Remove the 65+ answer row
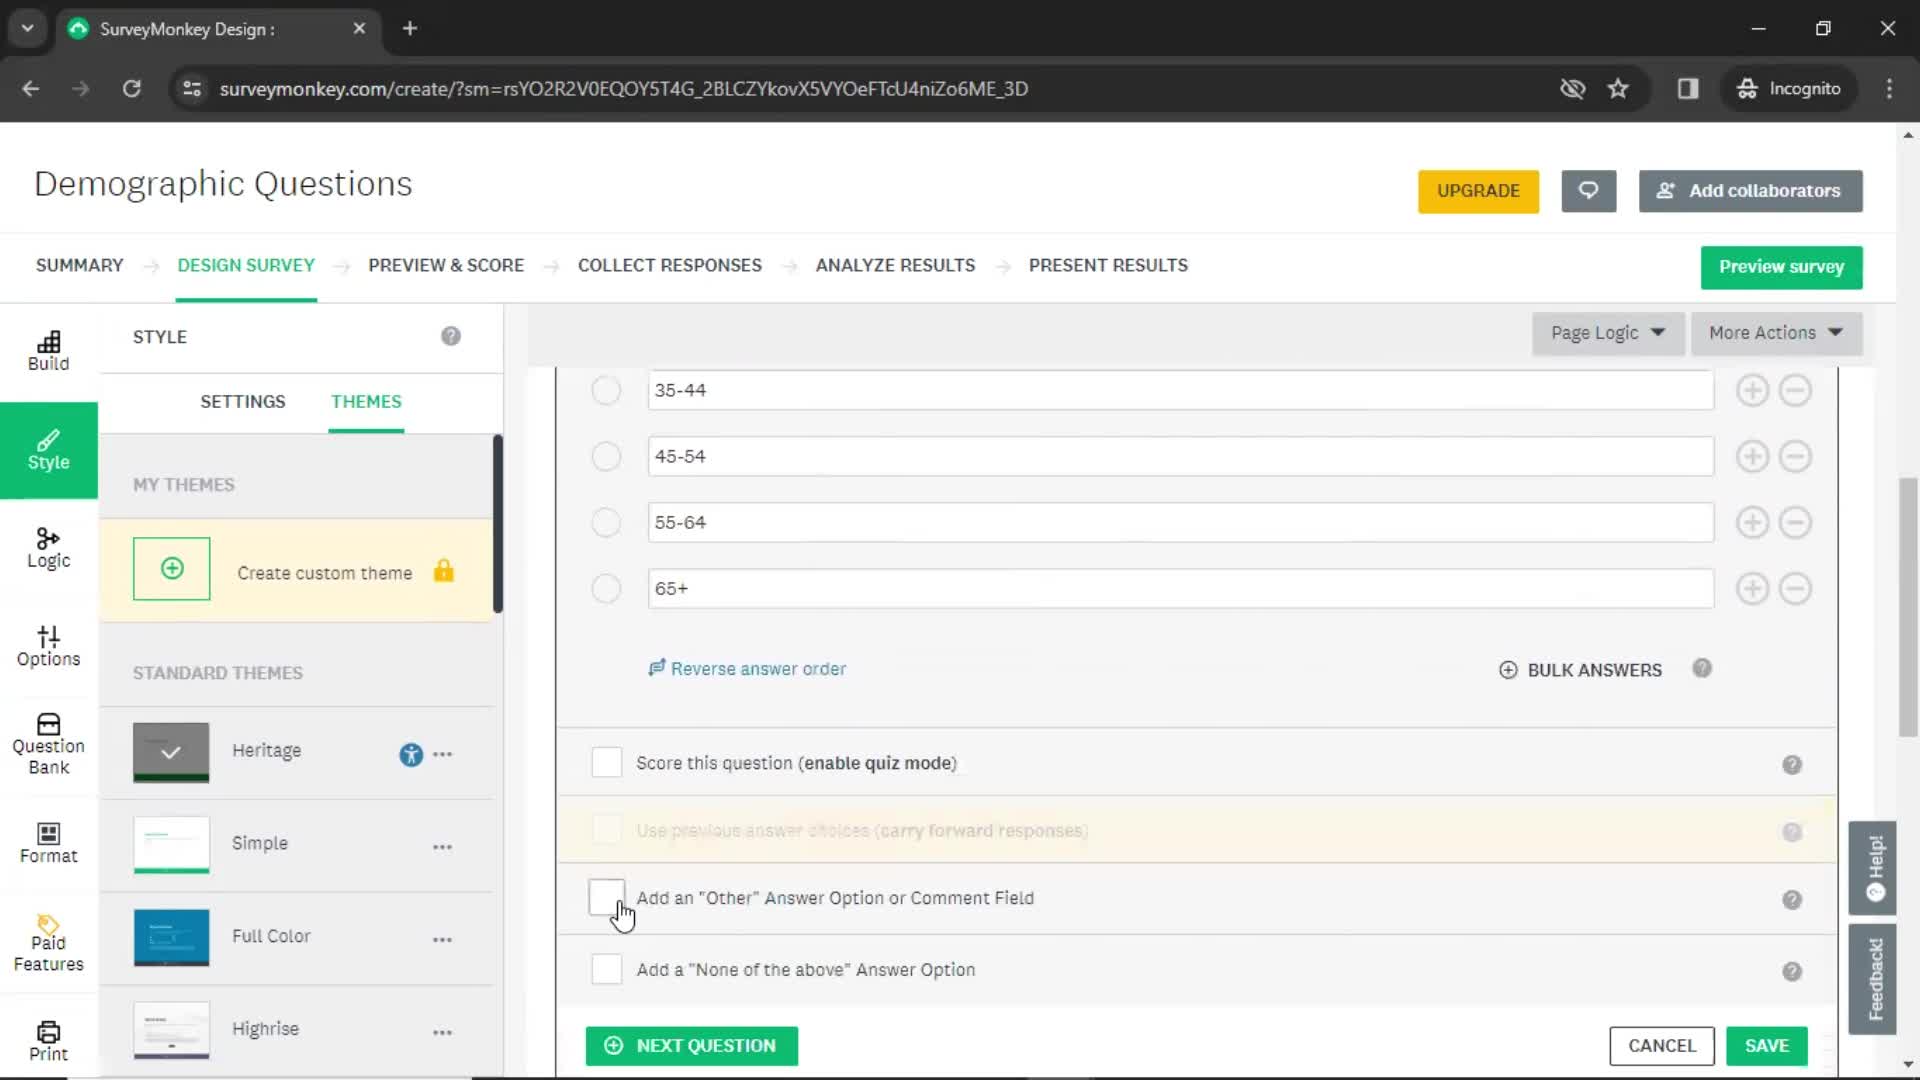Viewport: 1920px width, 1080px height. click(1795, 588)
